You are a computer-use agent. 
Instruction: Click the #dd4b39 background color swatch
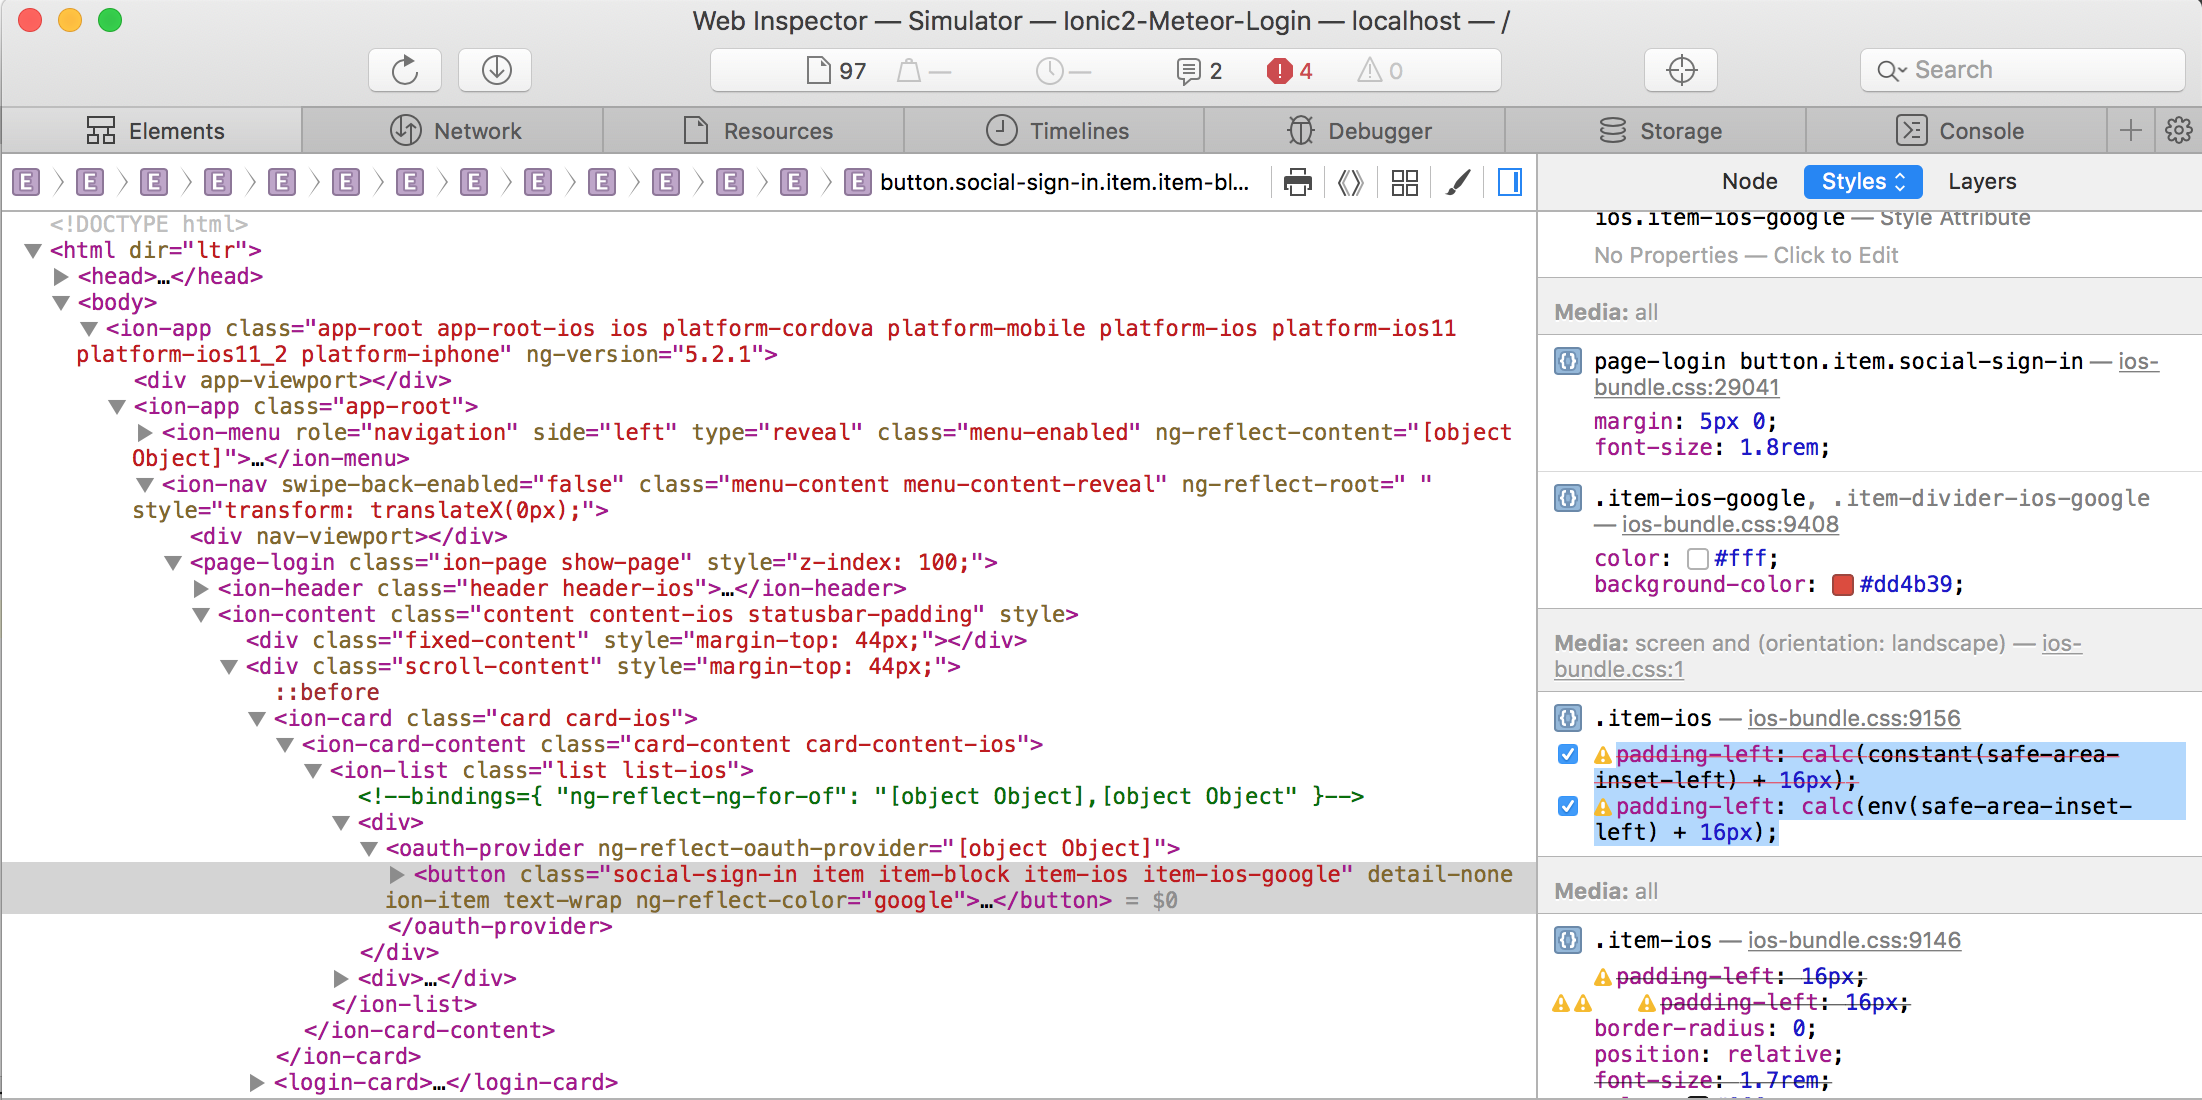click(1842, 585)
